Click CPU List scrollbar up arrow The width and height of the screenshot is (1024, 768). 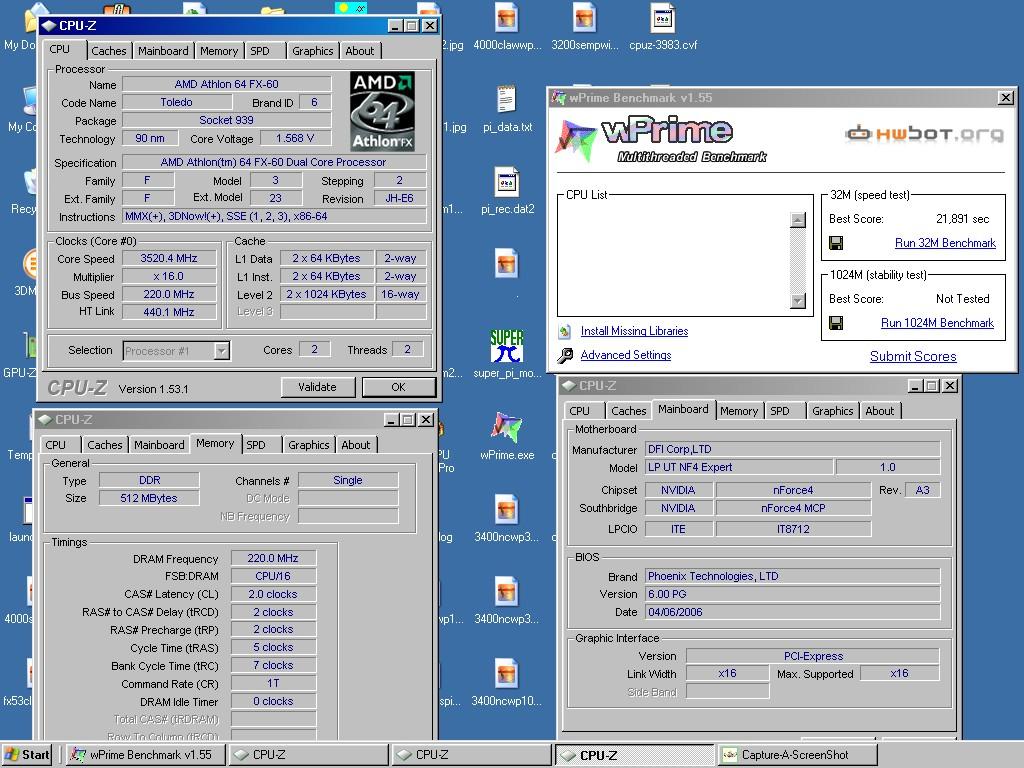(797, 219)
